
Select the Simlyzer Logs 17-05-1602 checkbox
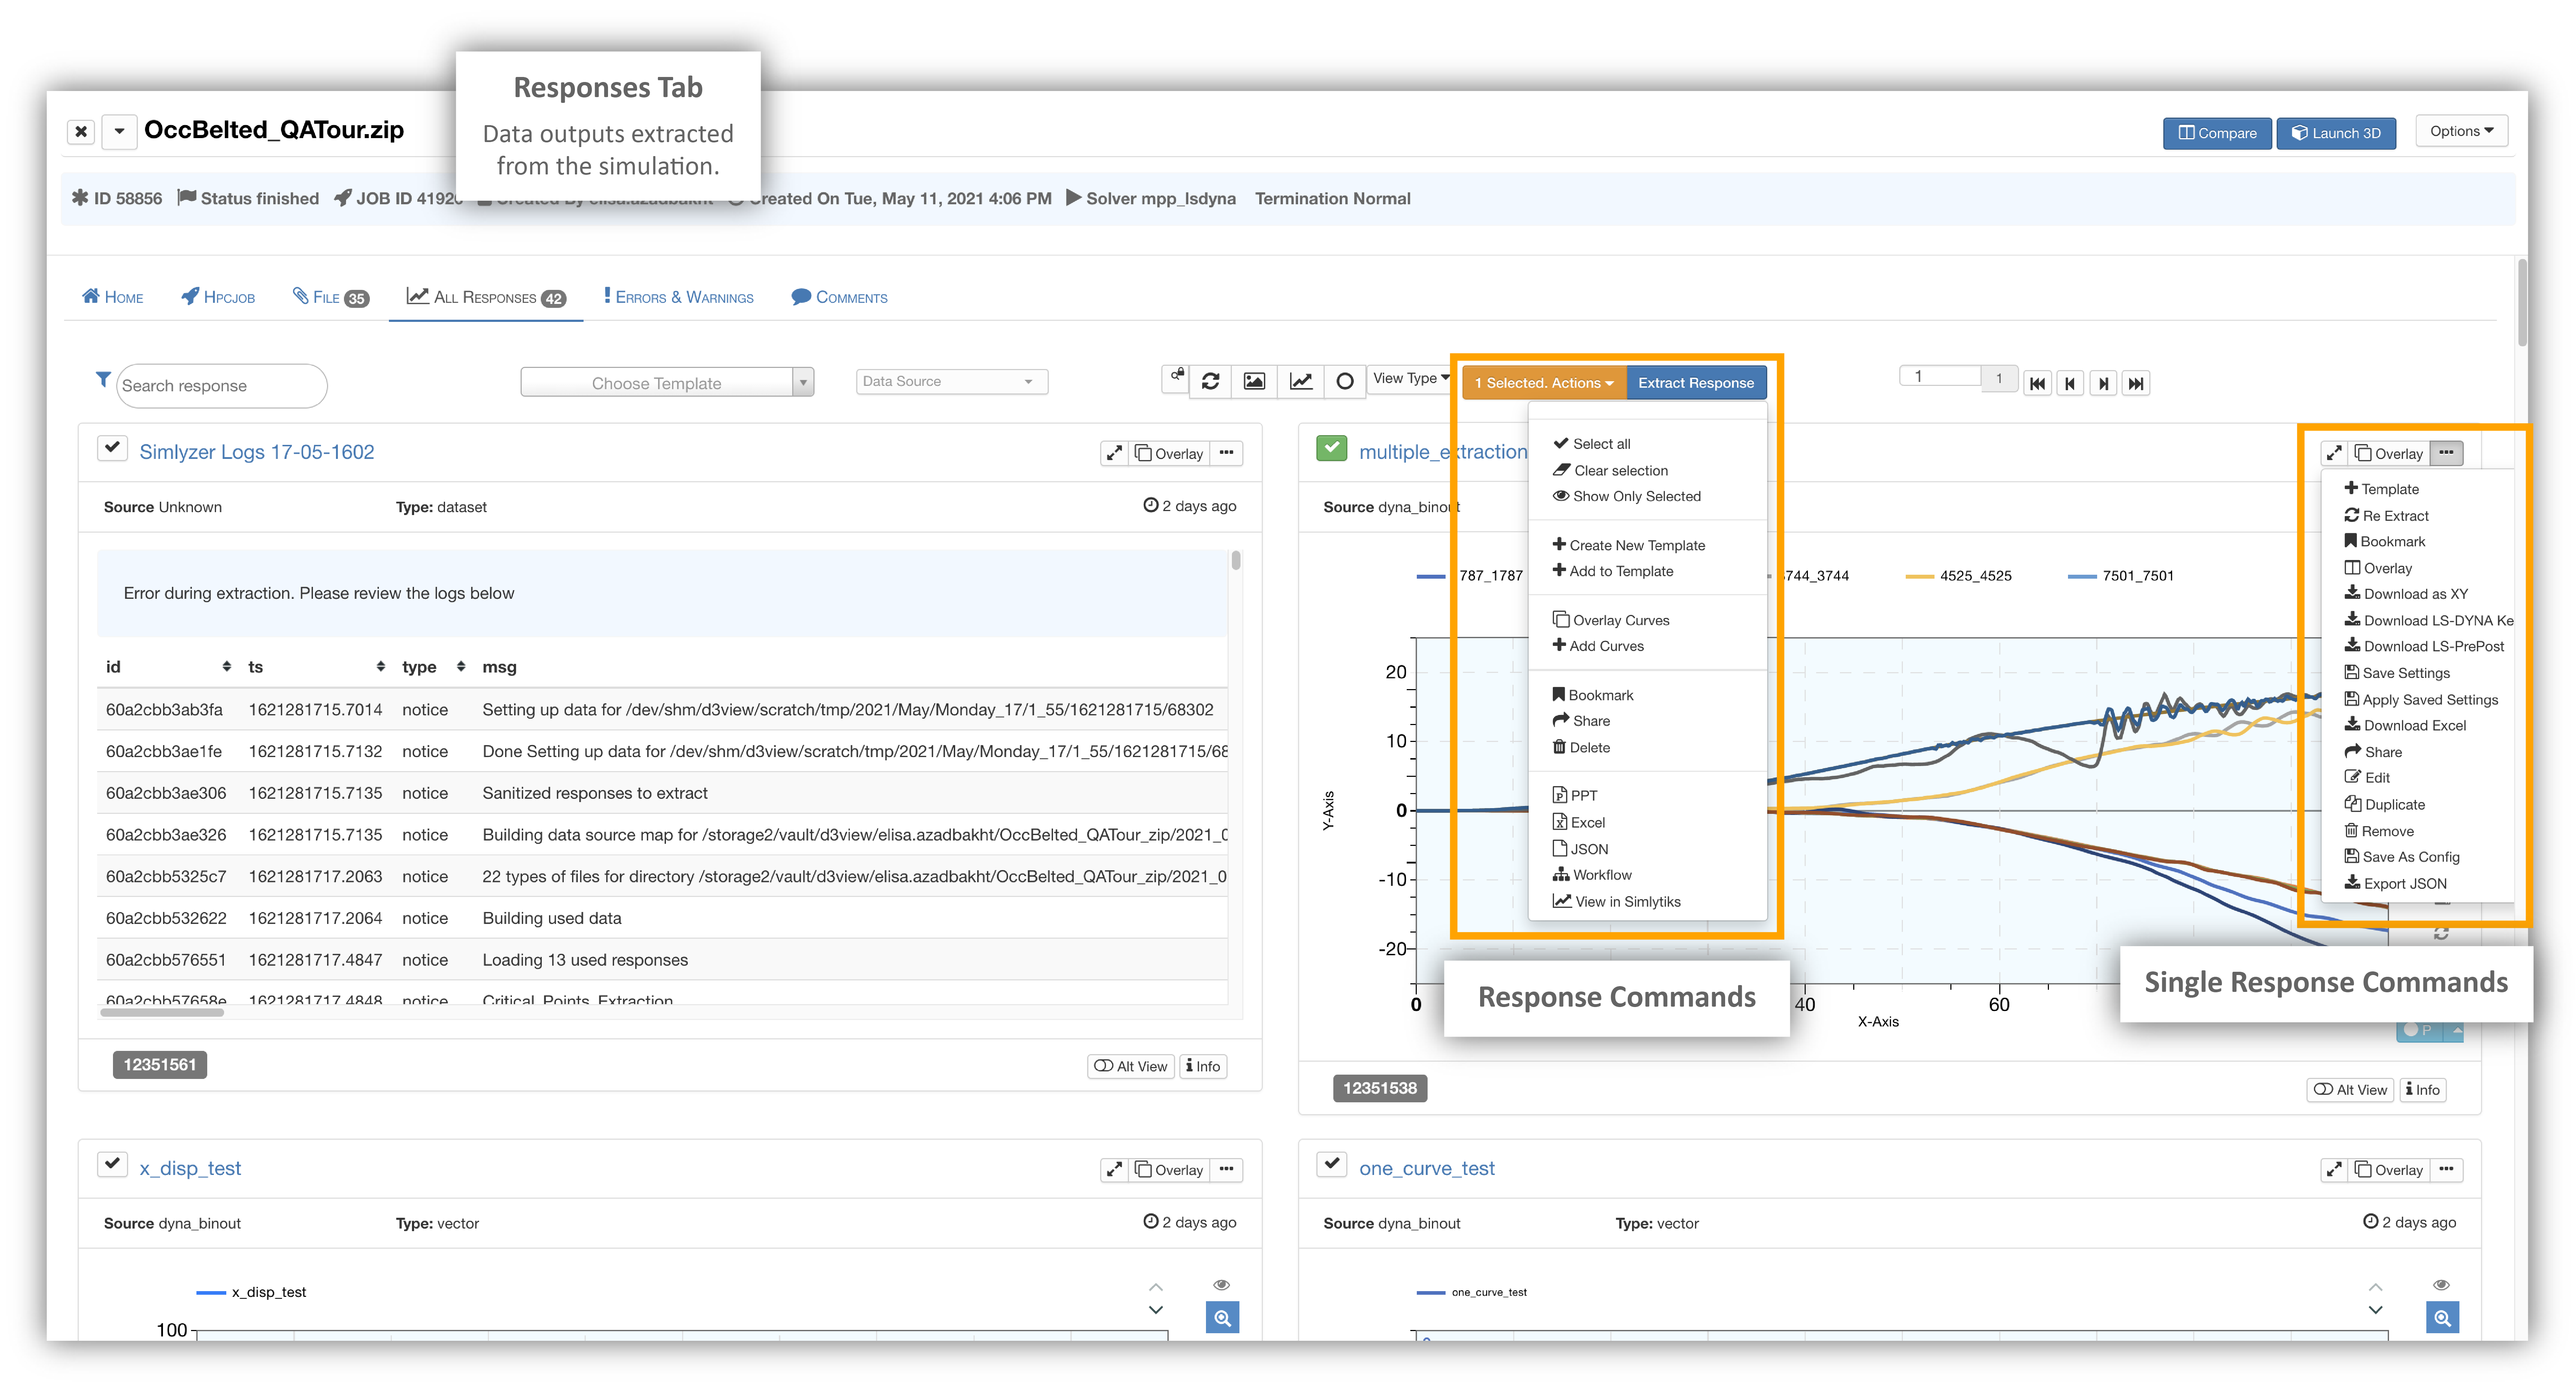(x=112, y=448)
